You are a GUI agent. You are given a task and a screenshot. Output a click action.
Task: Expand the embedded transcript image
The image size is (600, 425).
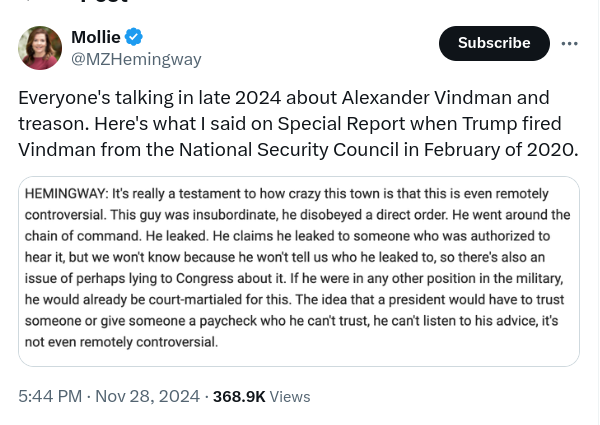tap(299, 270)
